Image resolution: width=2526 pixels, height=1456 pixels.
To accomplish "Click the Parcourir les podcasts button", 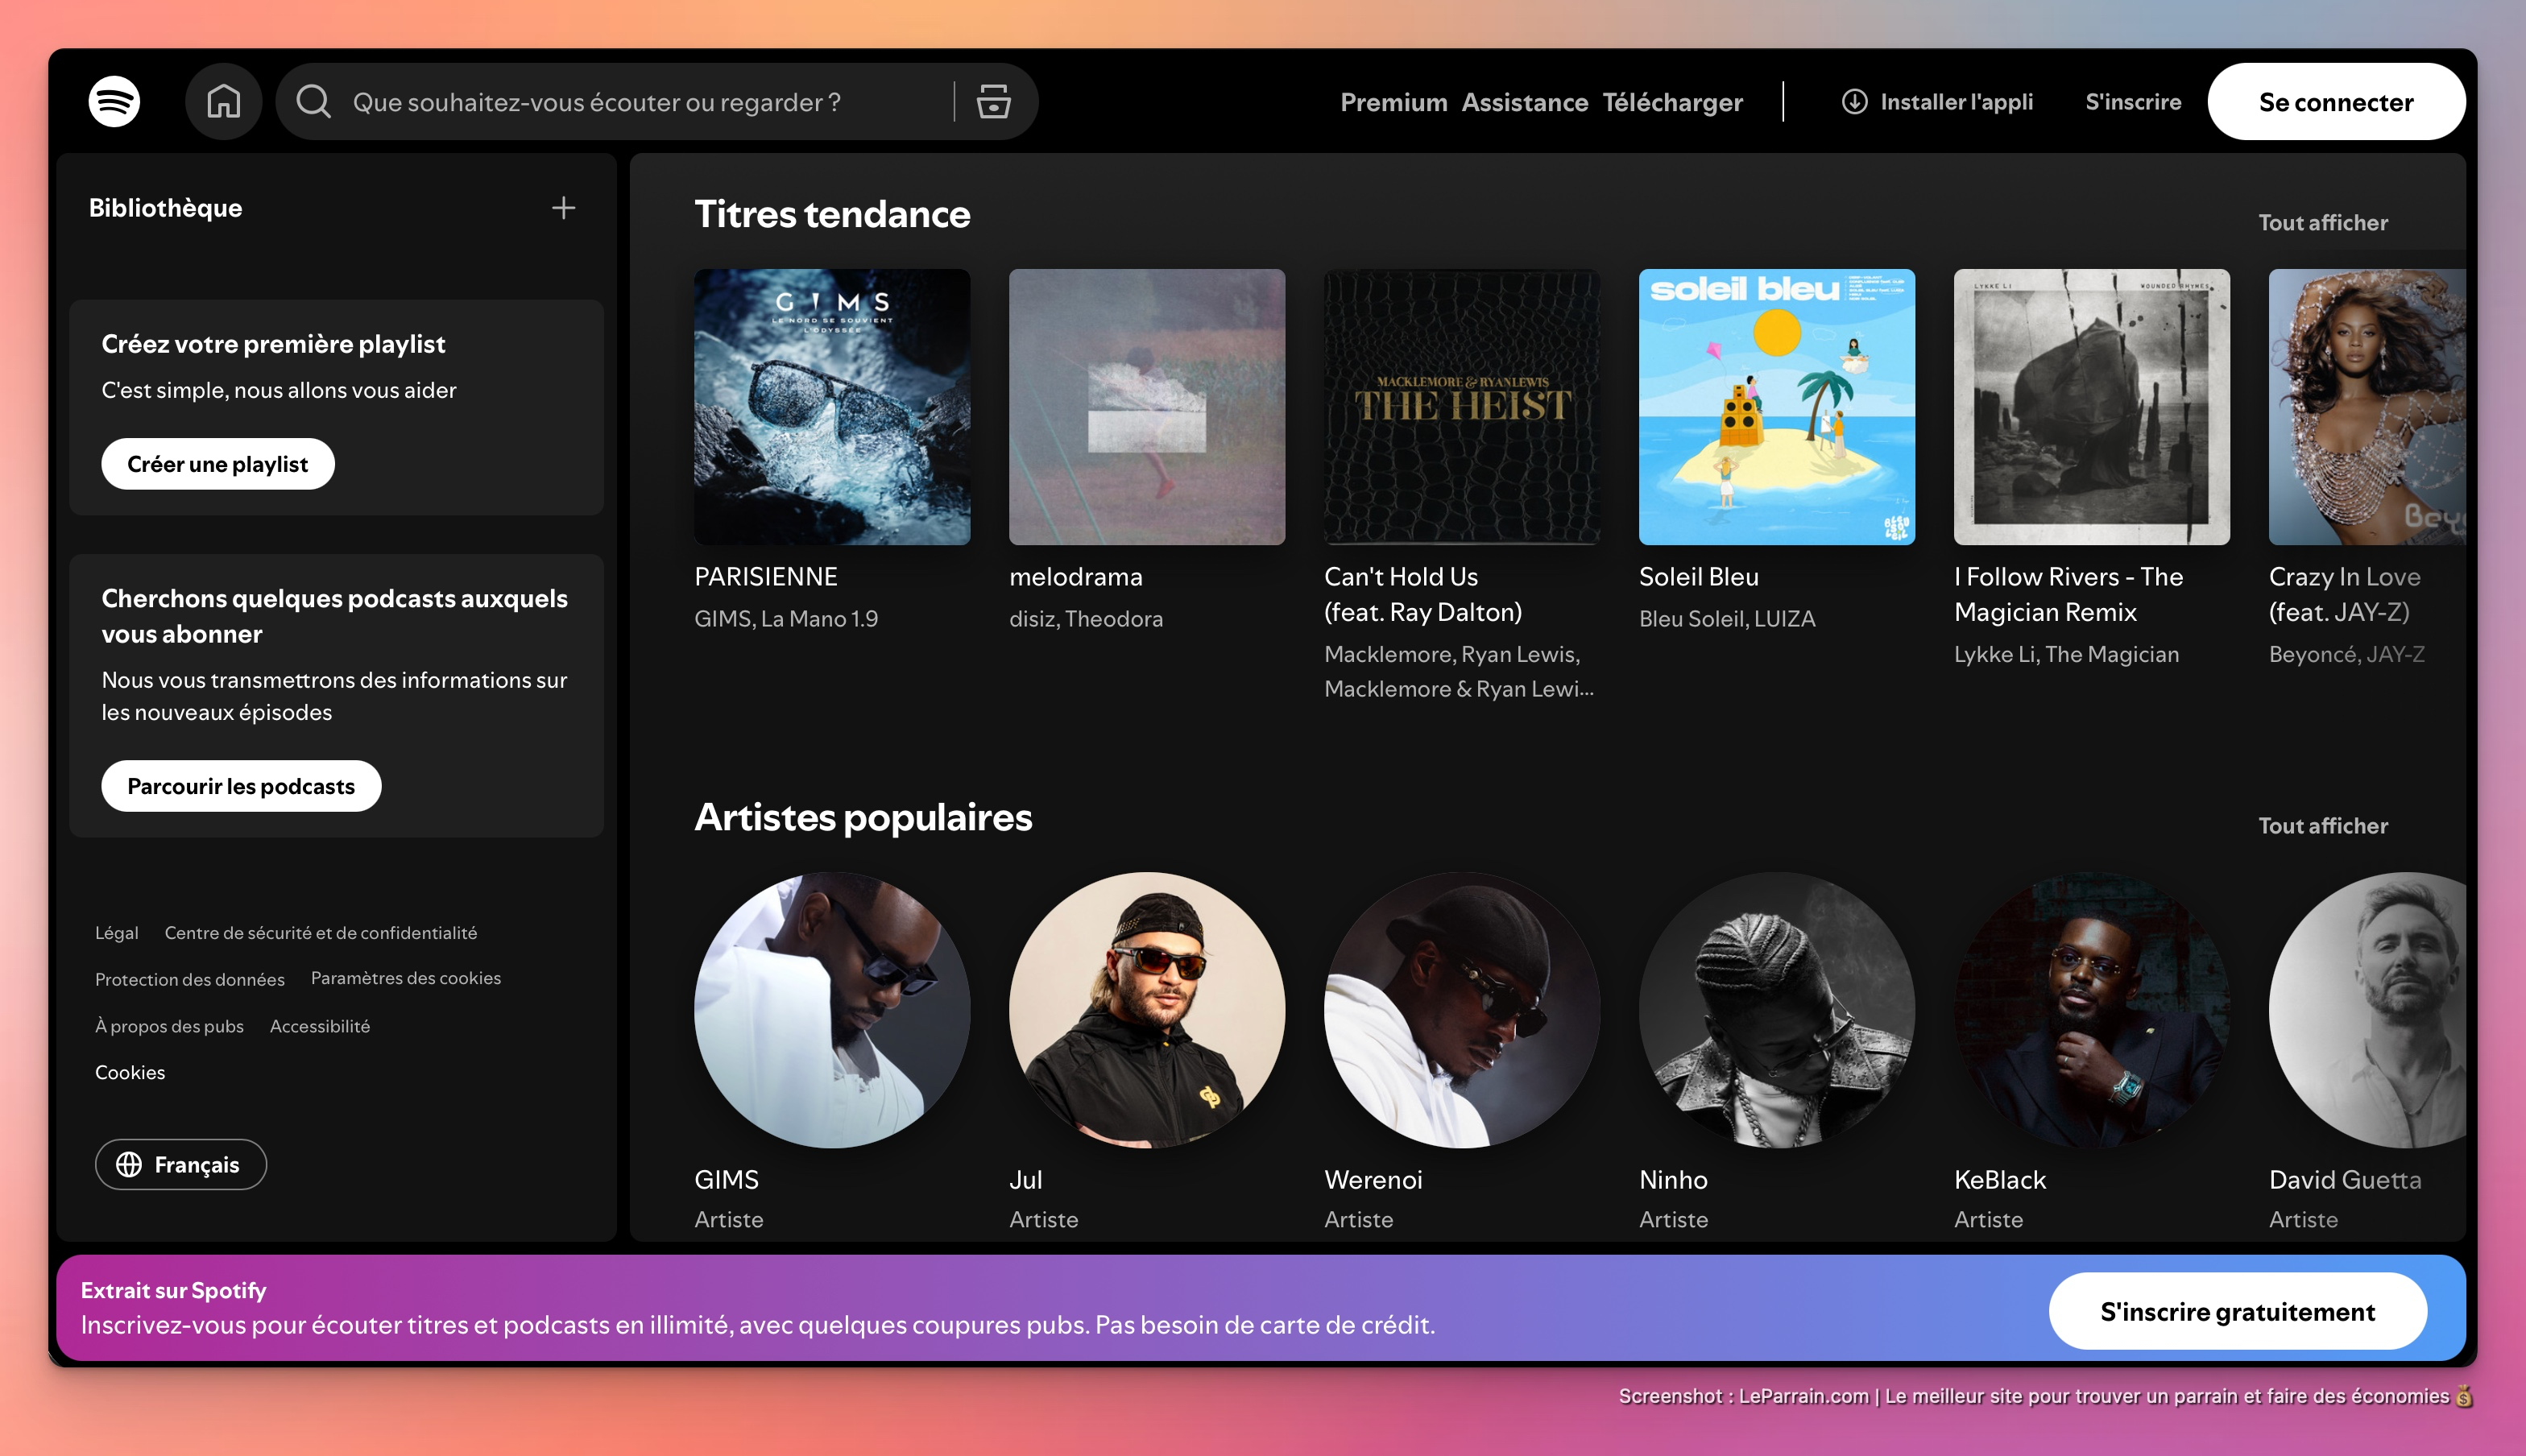I will (240, 785).
